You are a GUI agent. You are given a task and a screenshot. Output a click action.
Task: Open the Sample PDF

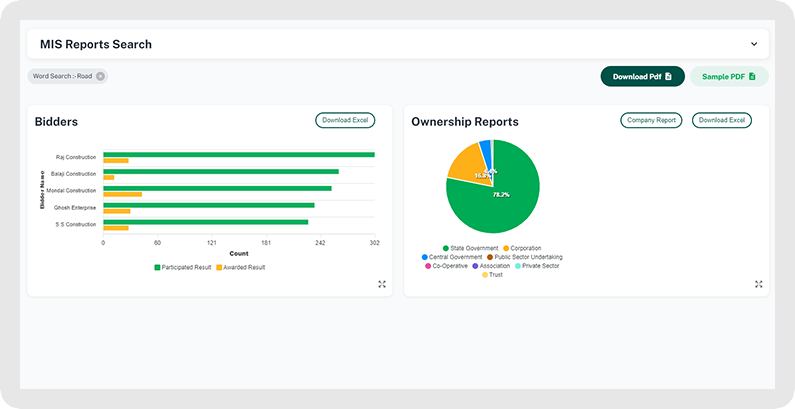coord(728,76)
